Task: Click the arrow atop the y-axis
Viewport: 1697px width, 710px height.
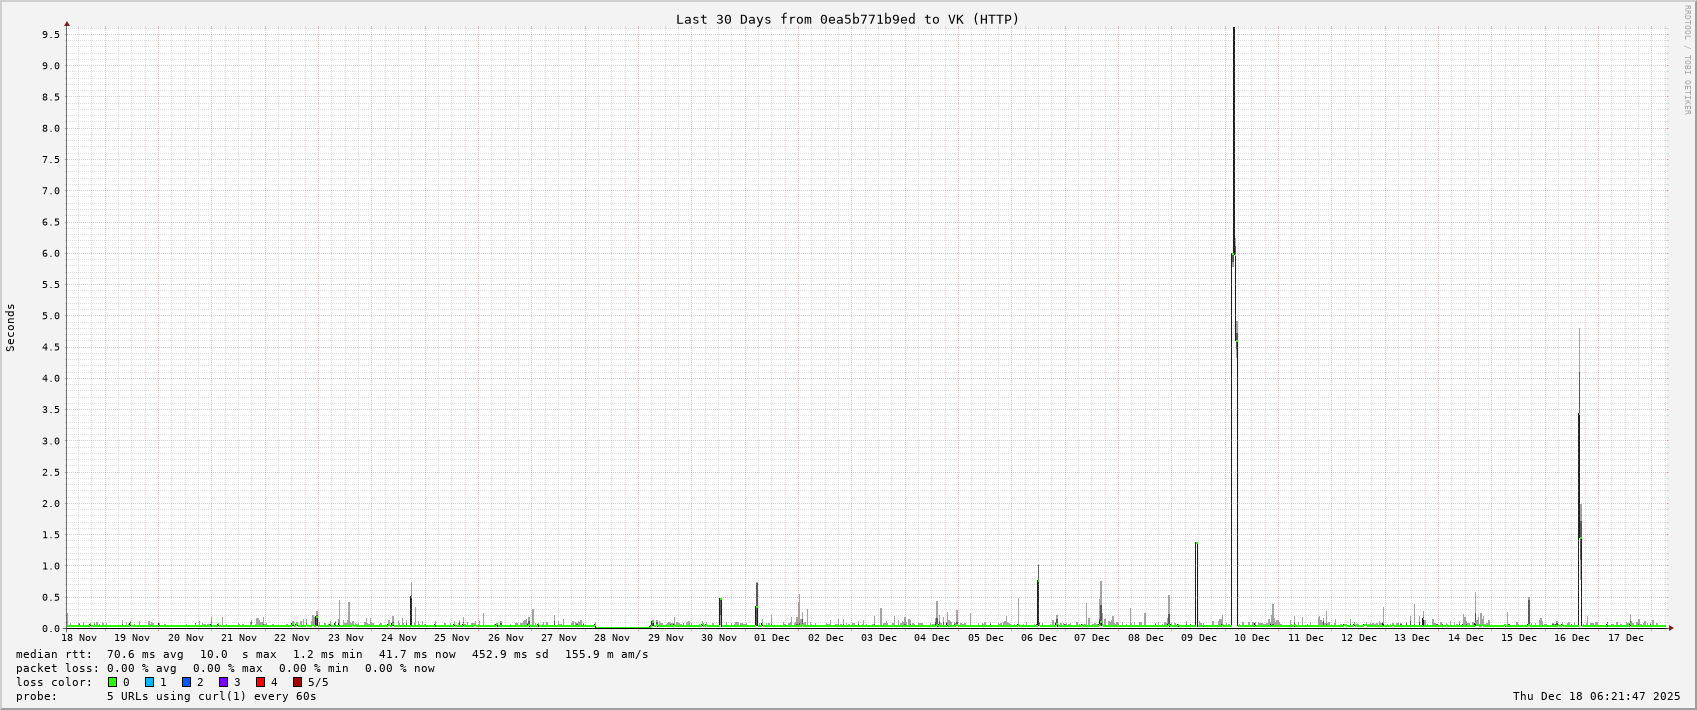Action: coord(67,23)
